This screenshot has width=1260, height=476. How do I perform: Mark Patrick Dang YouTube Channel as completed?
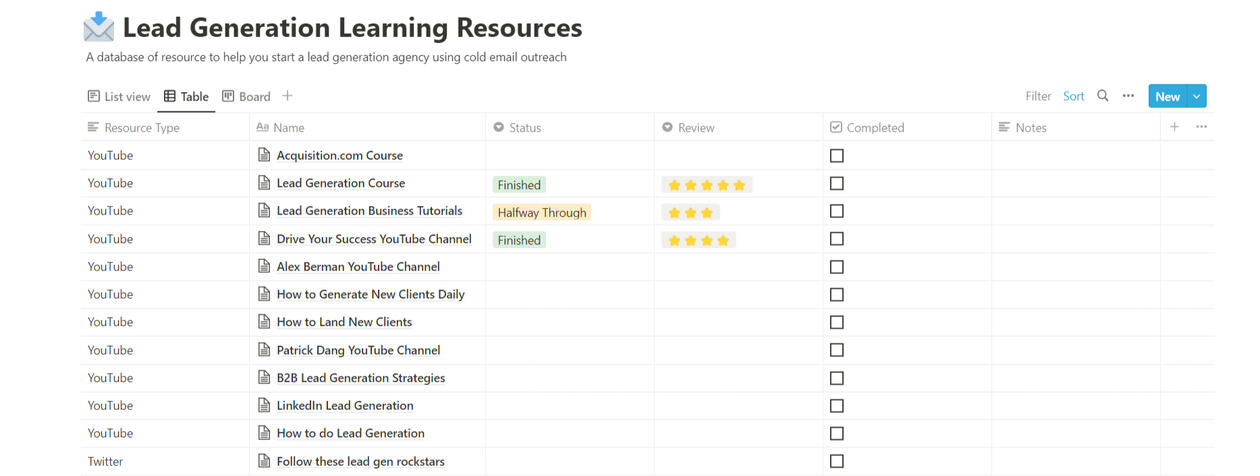[x=837, y=351]
